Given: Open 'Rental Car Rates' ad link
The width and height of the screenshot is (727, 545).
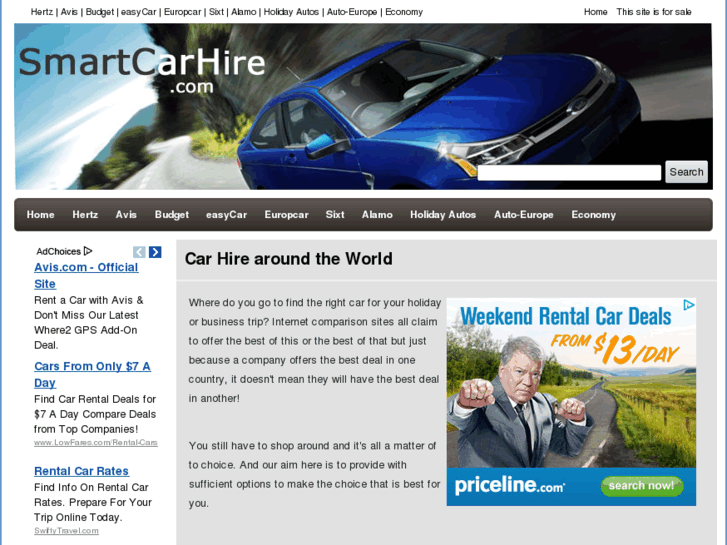Looking at the screenshot, I should pos(82,471).
